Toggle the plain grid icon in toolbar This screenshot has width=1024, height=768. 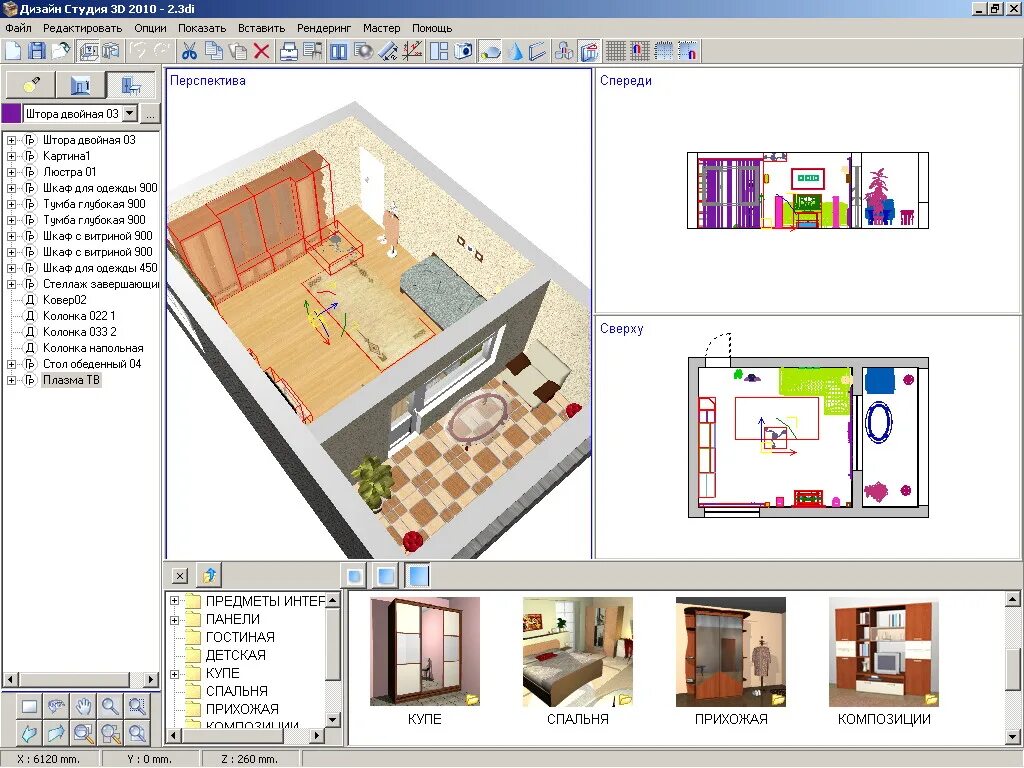click(615, 50)
